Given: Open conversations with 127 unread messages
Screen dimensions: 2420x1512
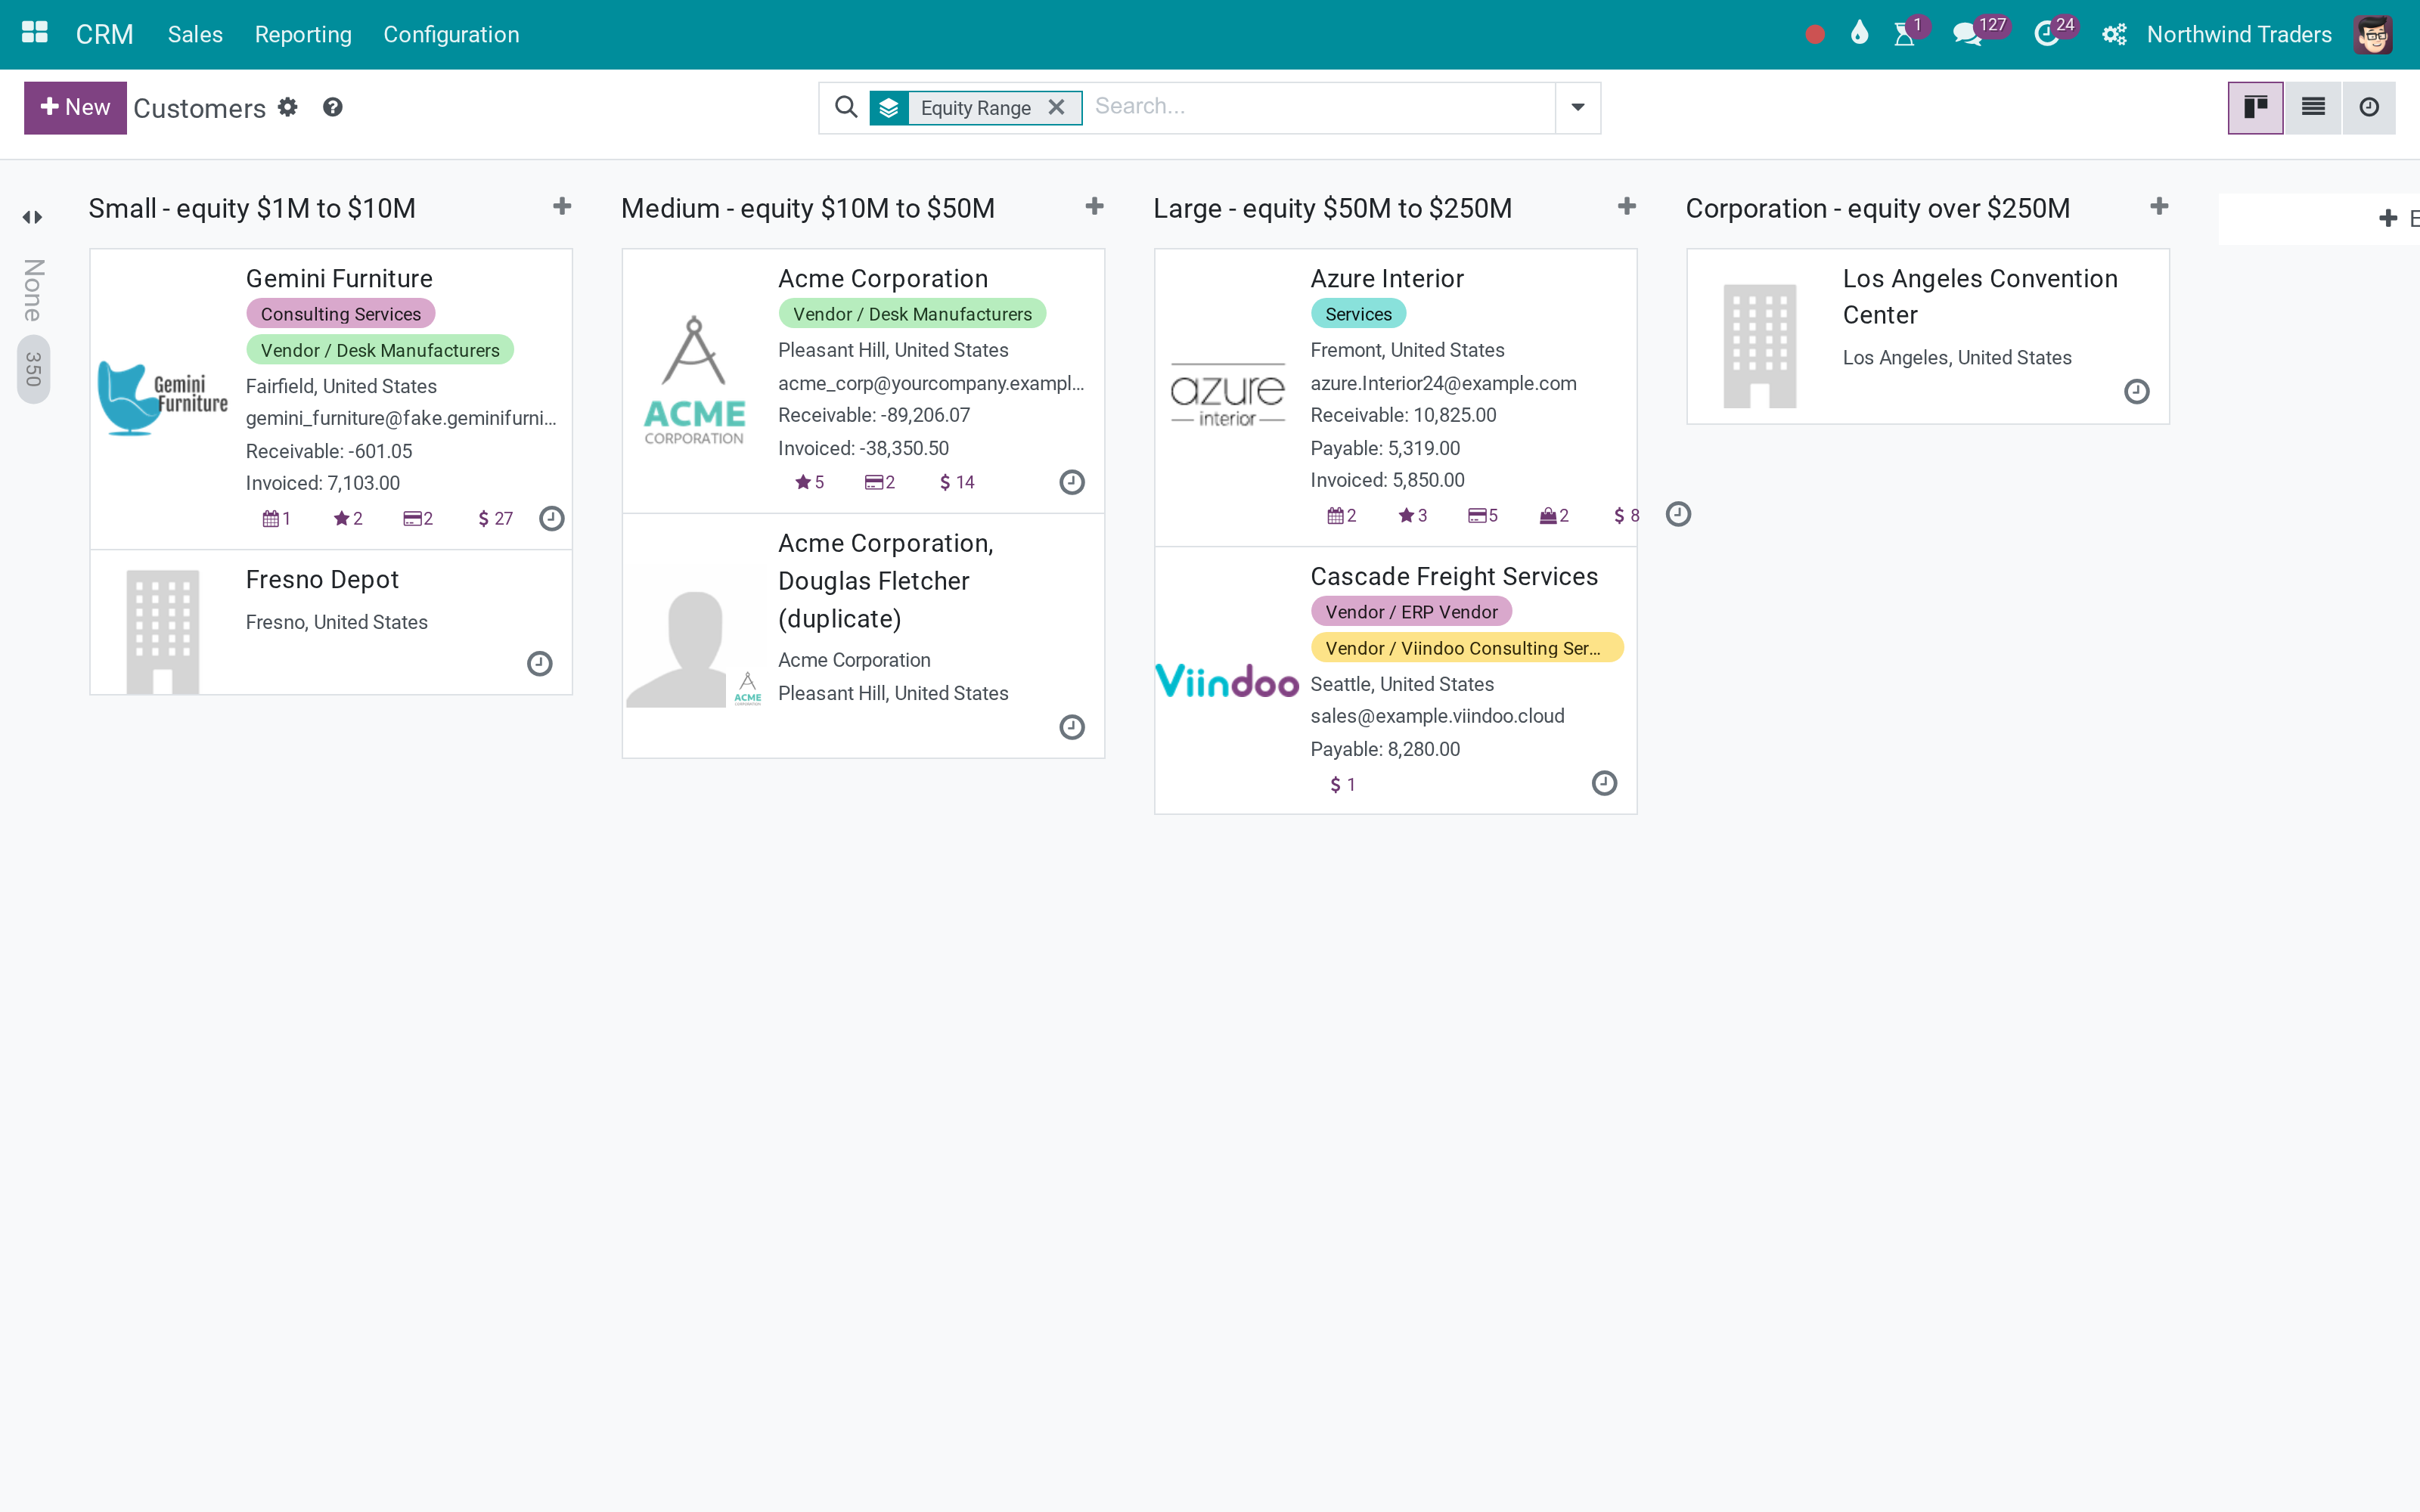Looking at the screenshot, I should tap(1968, 34).
